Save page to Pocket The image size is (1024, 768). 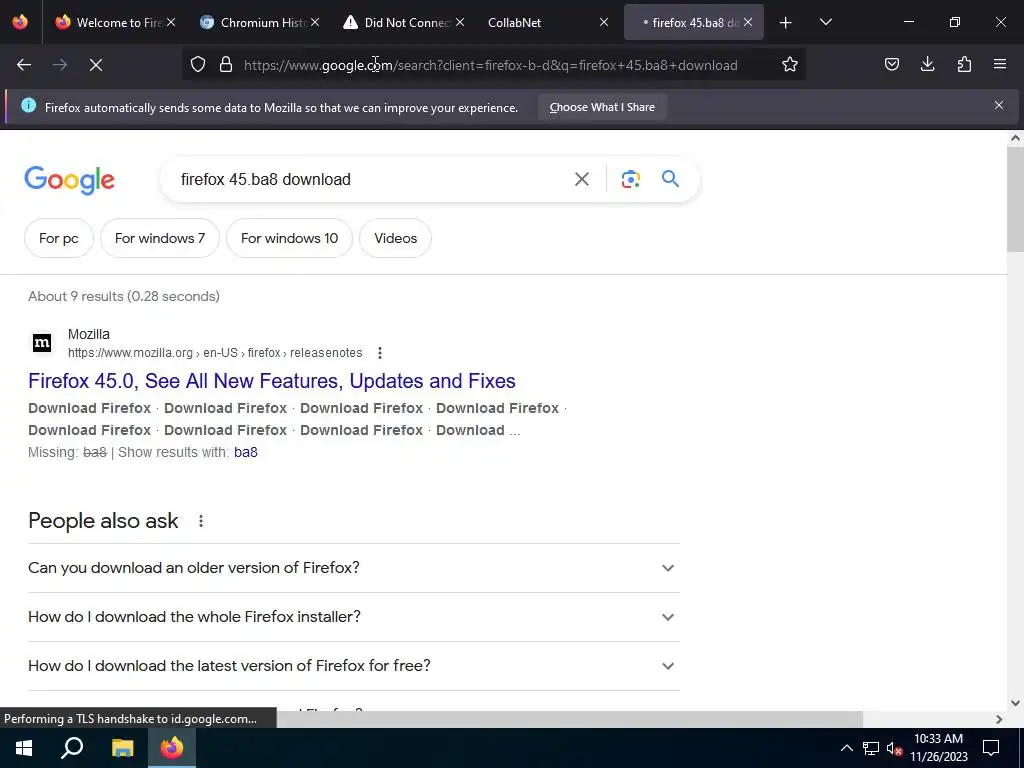[891, 65]
